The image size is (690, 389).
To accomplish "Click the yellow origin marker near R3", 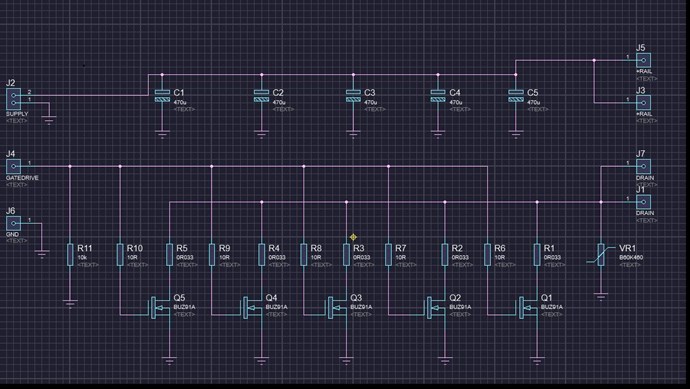I will pyautogui.click(x=353, y=238).
